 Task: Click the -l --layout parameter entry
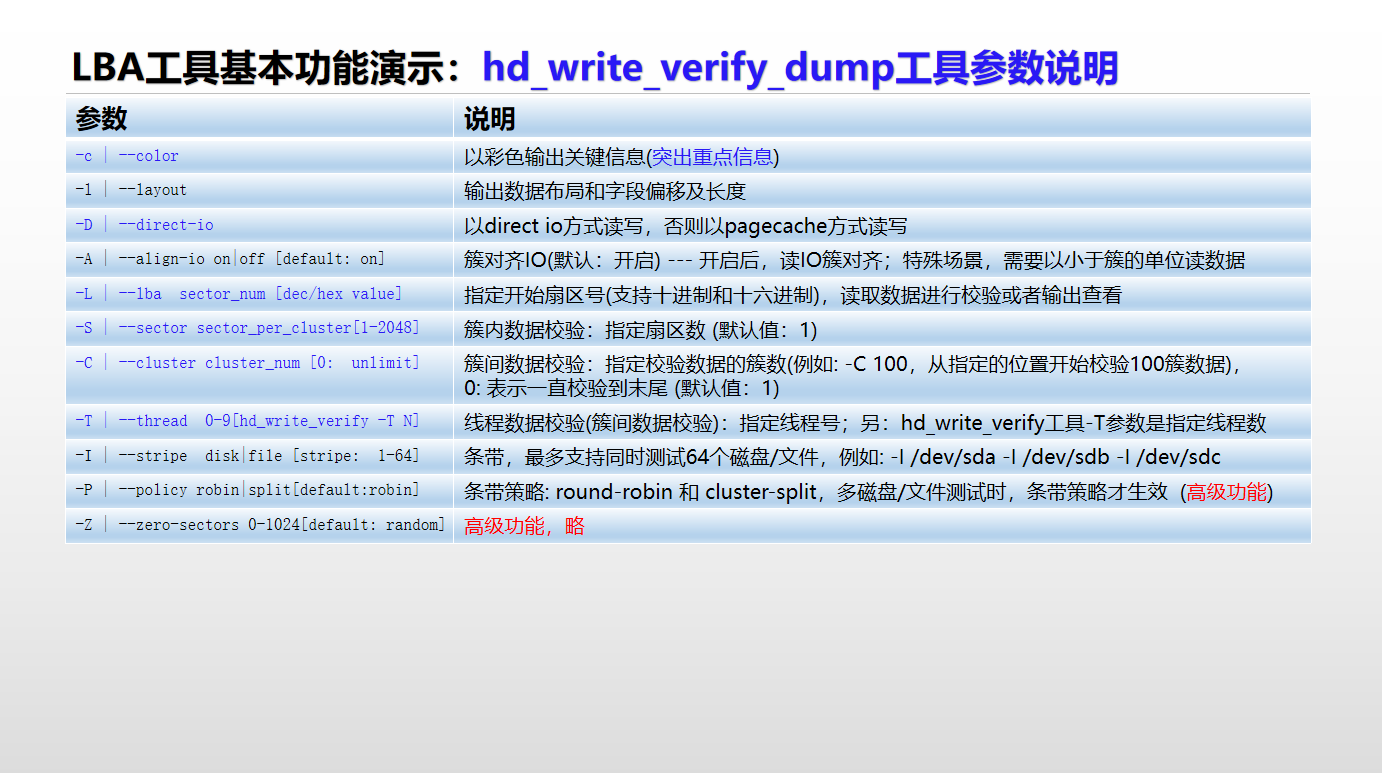120,190
